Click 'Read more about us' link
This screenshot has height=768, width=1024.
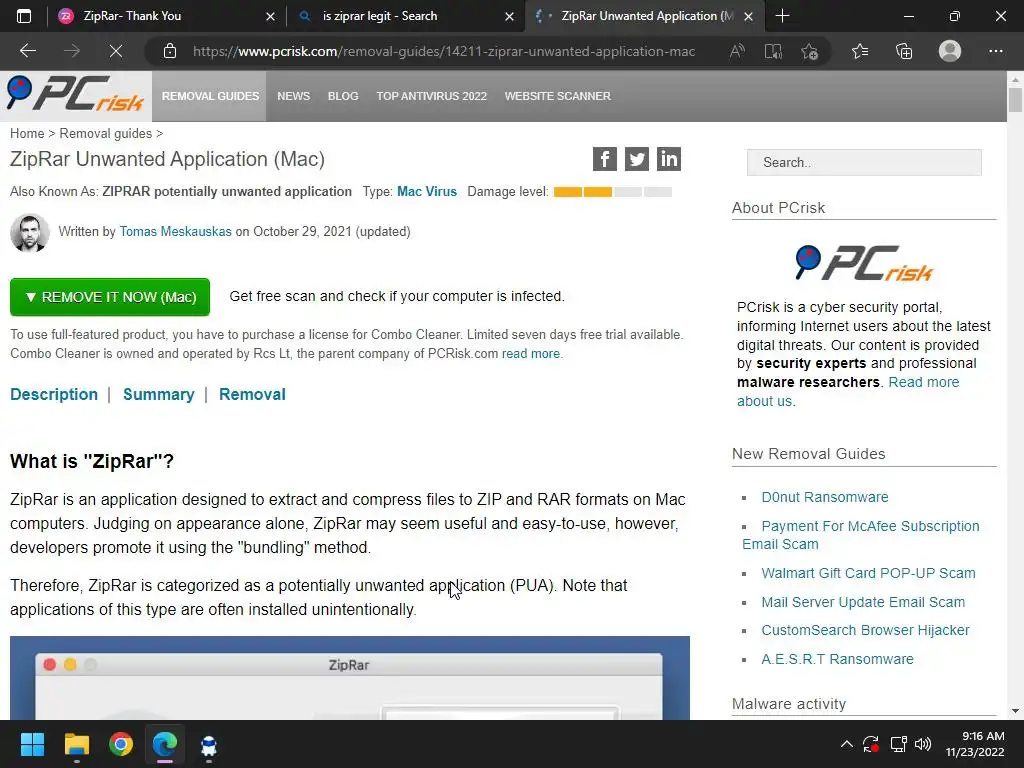coord(848,392)
